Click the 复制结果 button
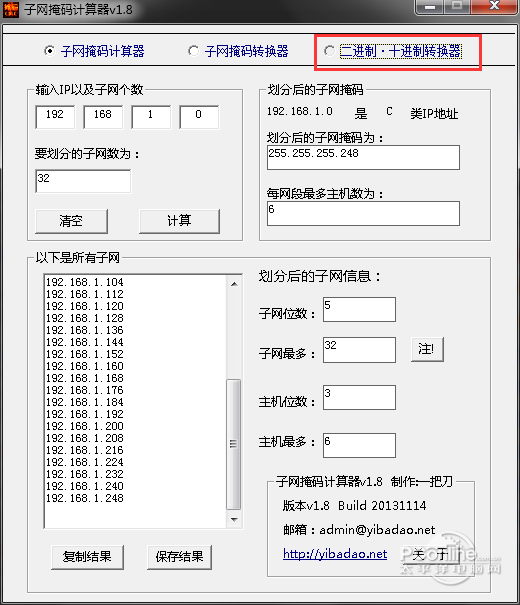This screenshot has height=605, width=520. 87,557
